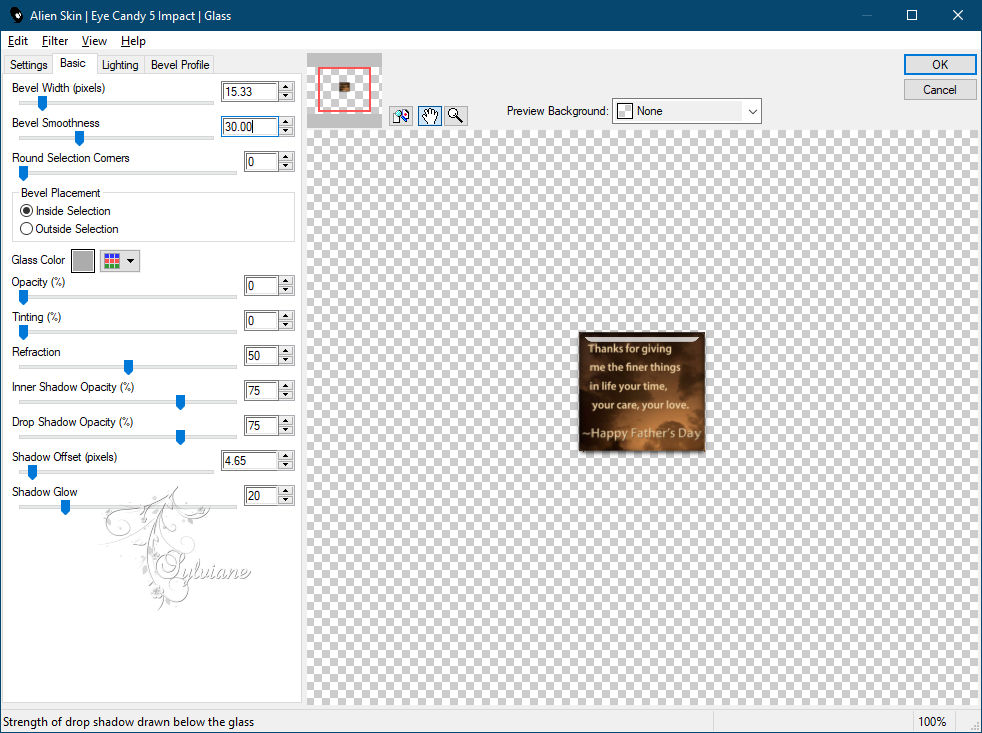Open the Edit menu
Image resolution: width=982 pixels, height=733 pixels.
18,41
